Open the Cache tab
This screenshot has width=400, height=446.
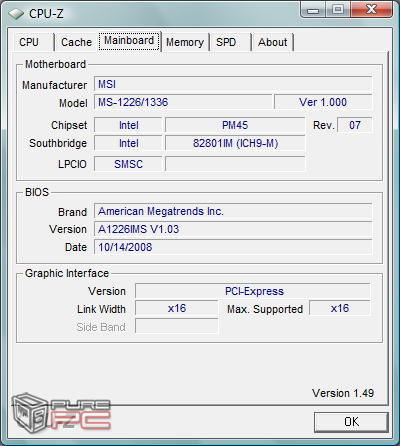(76, 42)
